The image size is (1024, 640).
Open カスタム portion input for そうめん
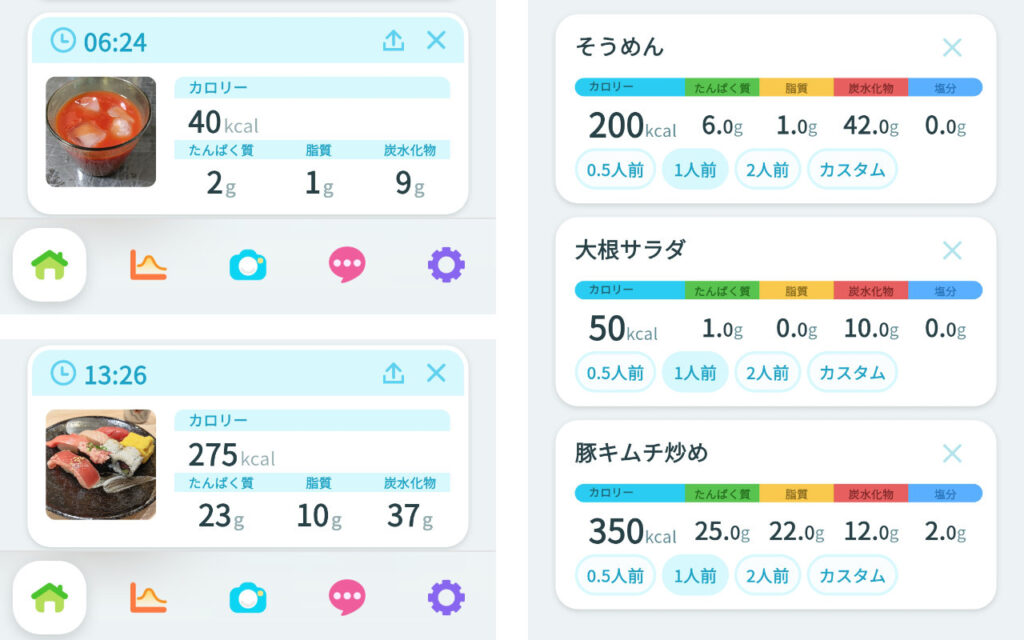point(851,169)
